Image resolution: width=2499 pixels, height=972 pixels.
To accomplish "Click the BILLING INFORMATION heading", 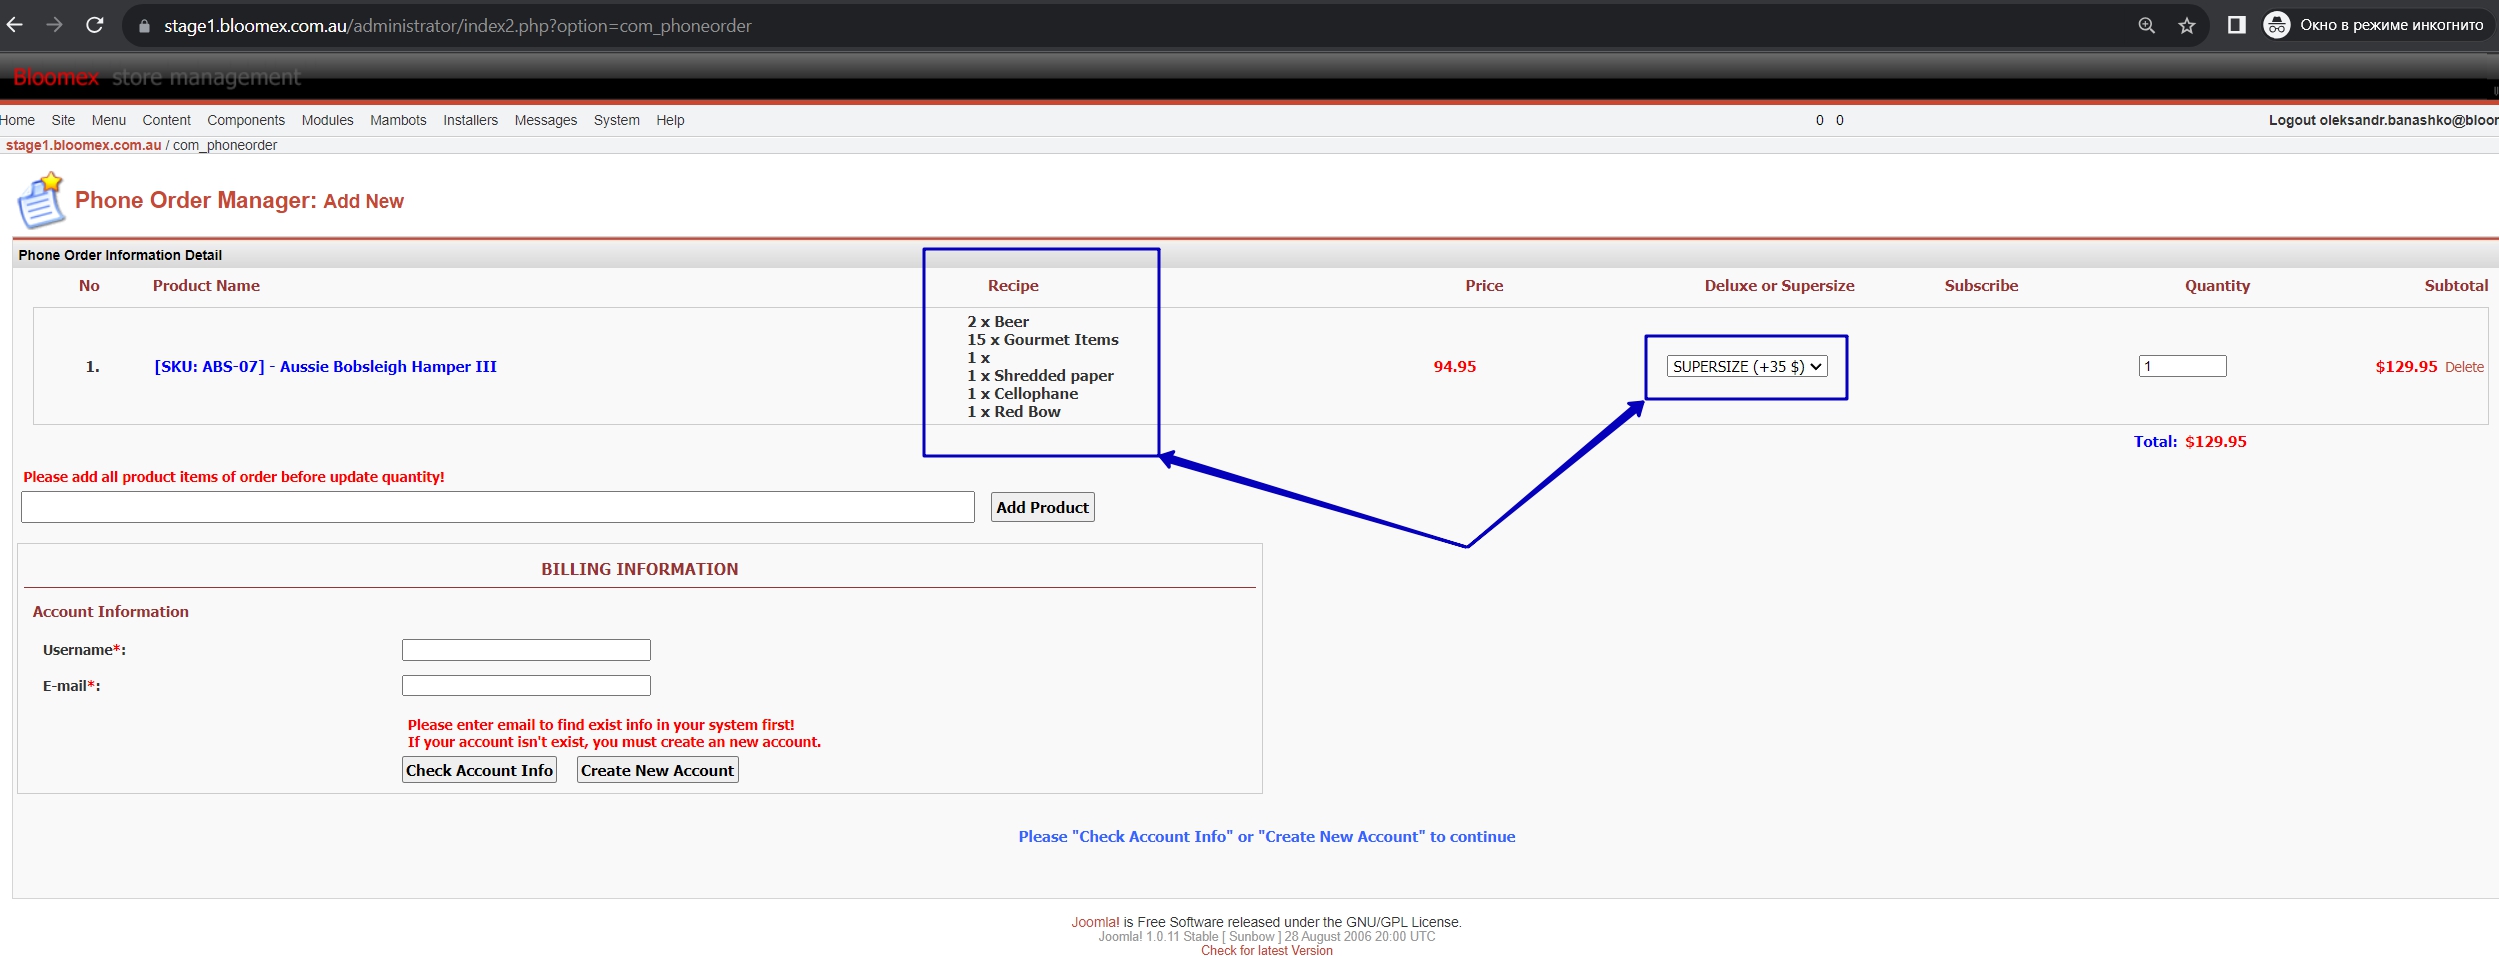I will click(x=640, y=569).
